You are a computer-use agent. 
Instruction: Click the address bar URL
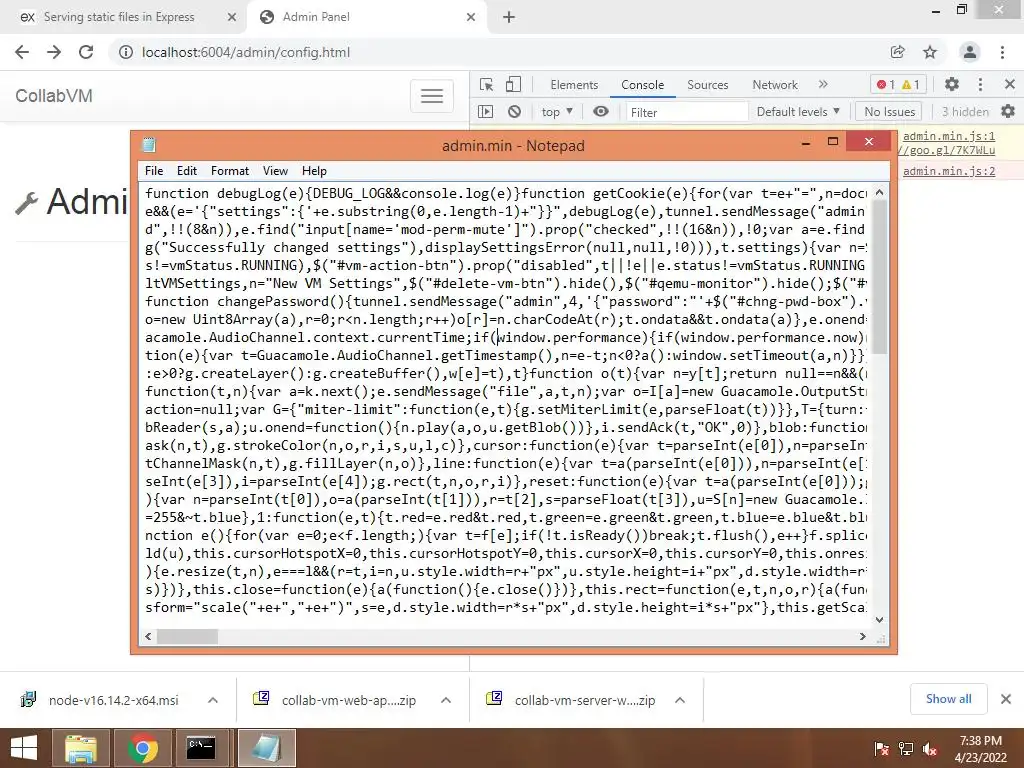246,52
